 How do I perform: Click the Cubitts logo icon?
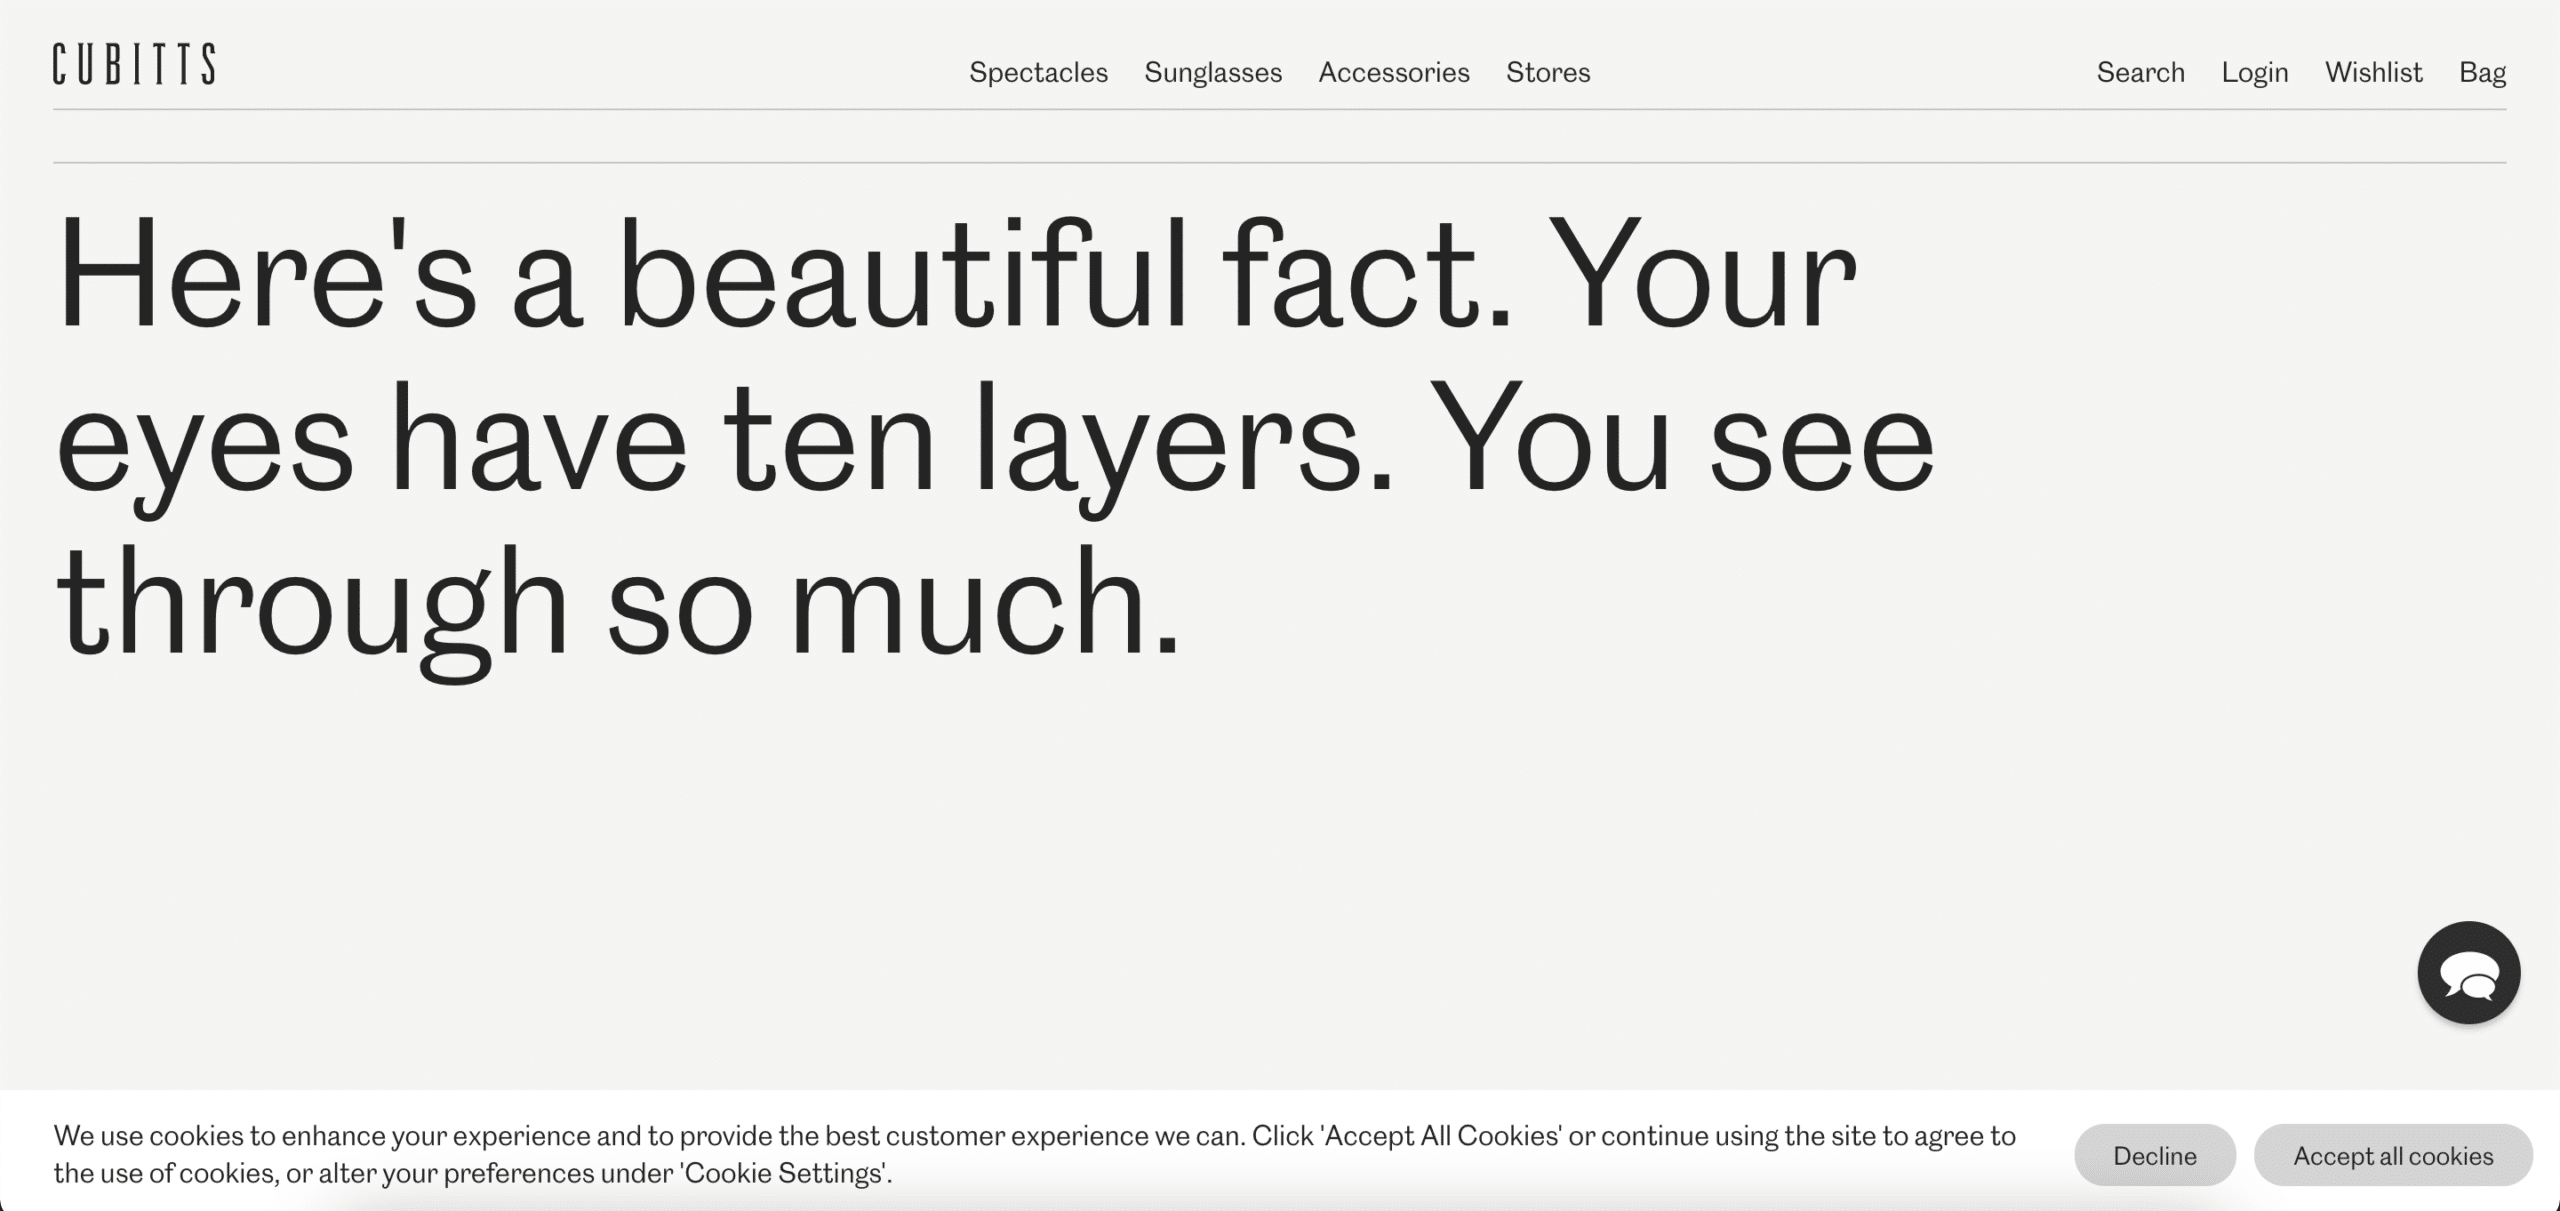coord(136,62)
